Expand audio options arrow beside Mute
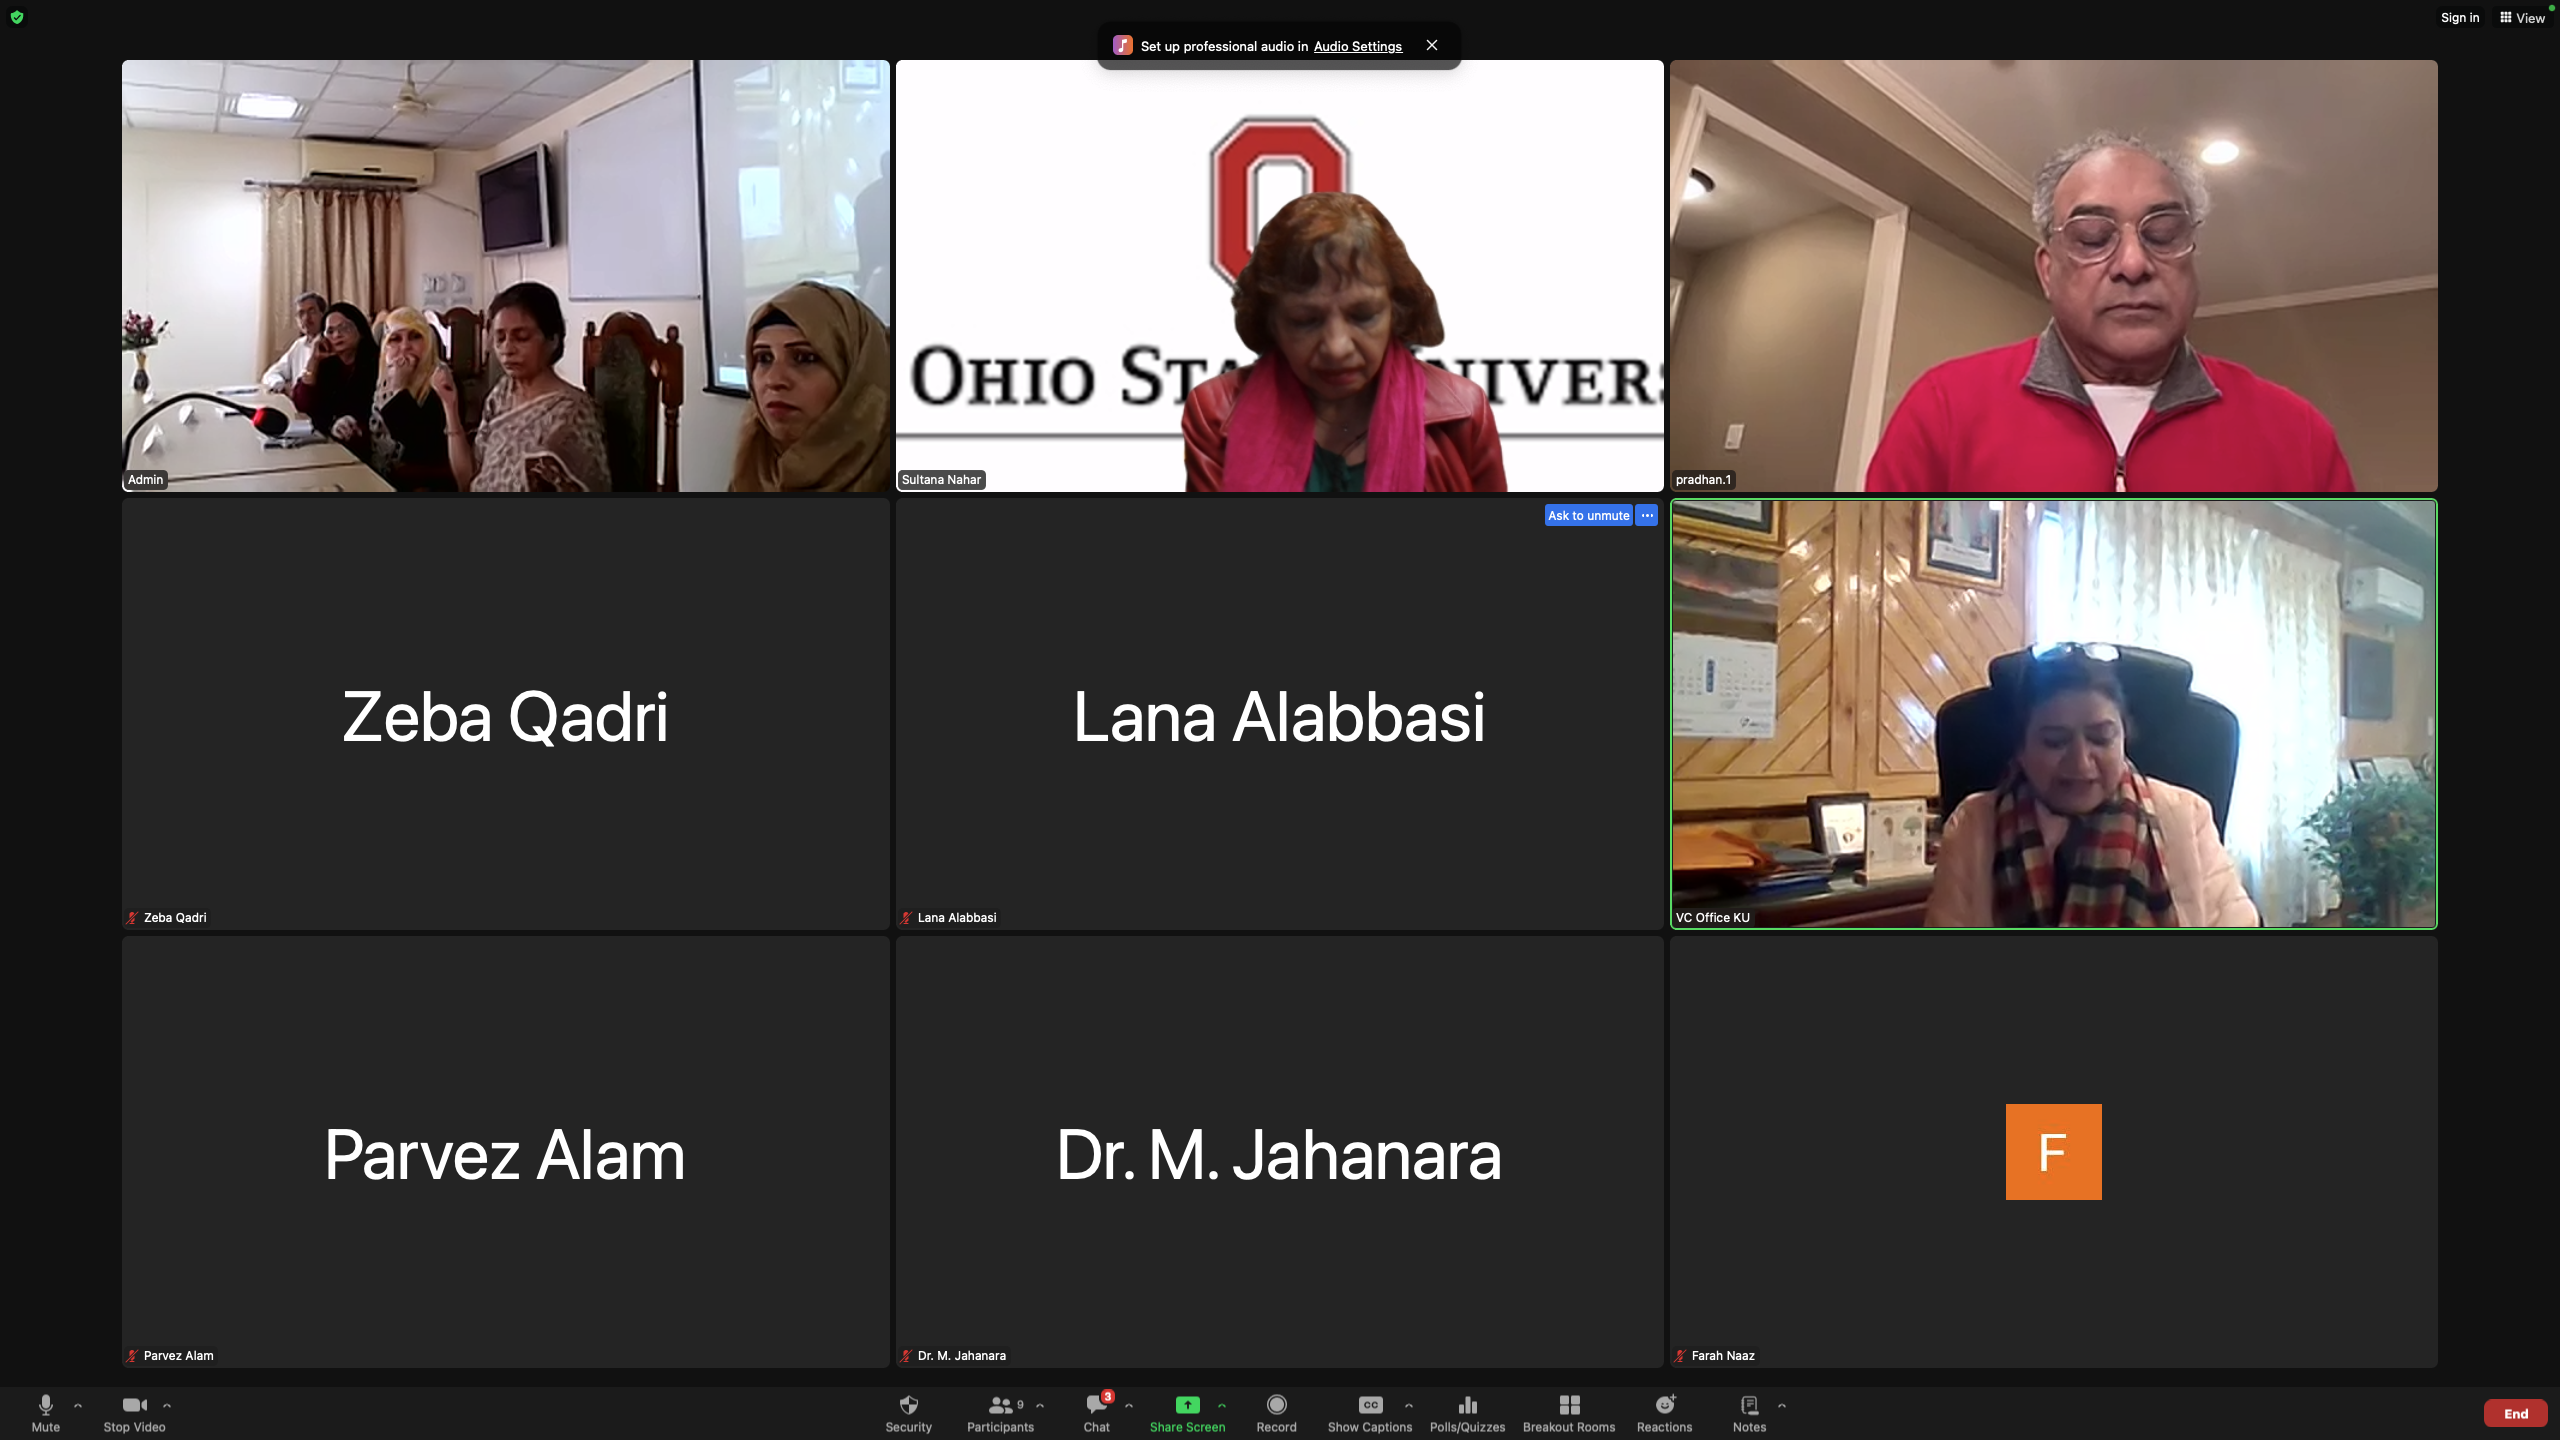The height and width of the screenshot is (1440, 2560). [78, 1405]
